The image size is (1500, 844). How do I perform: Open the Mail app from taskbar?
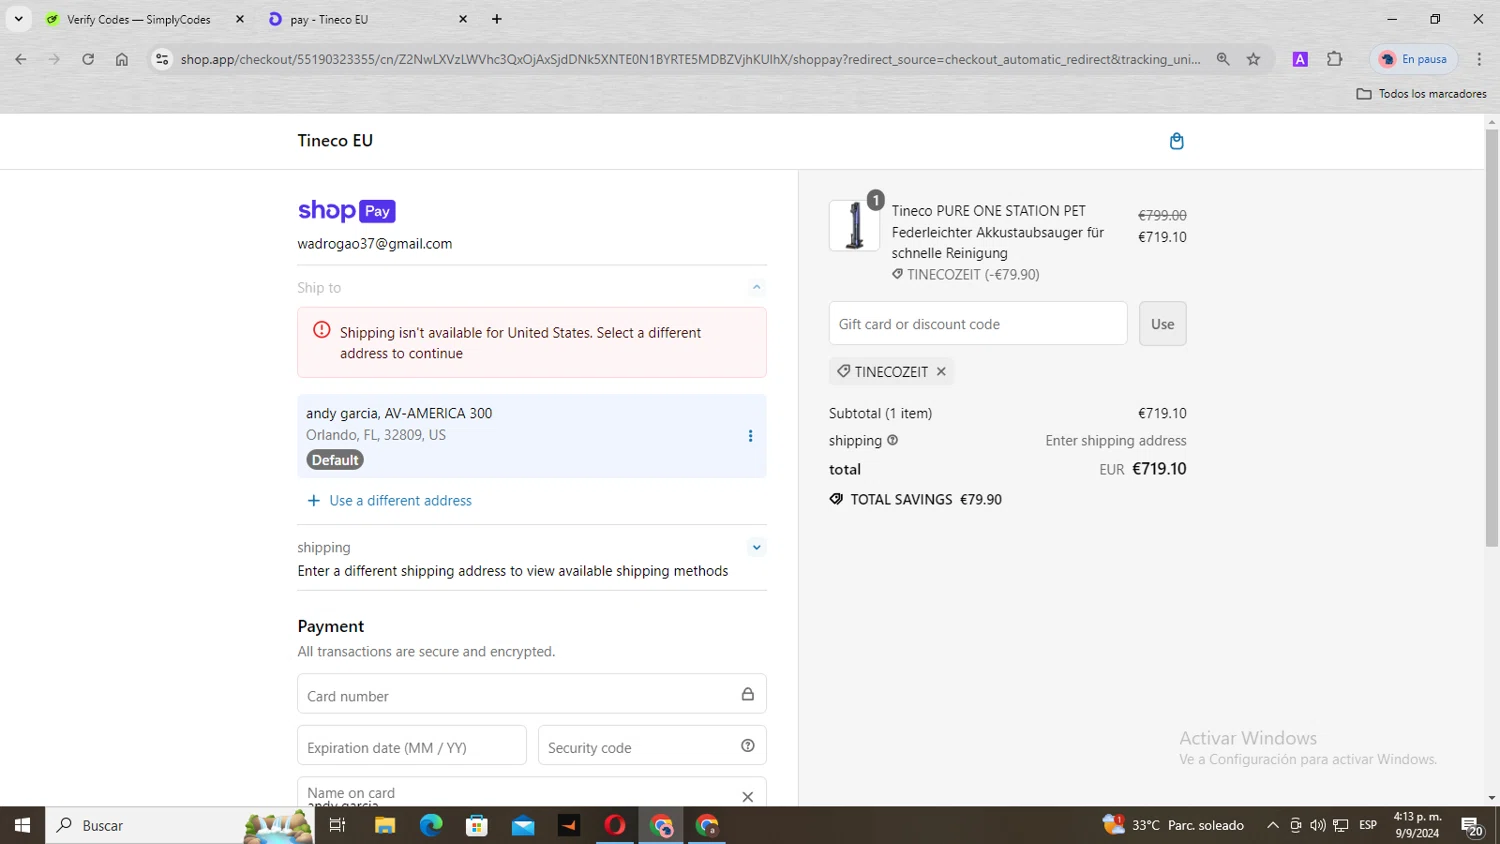pyautogui.click(x=523, y=825)
